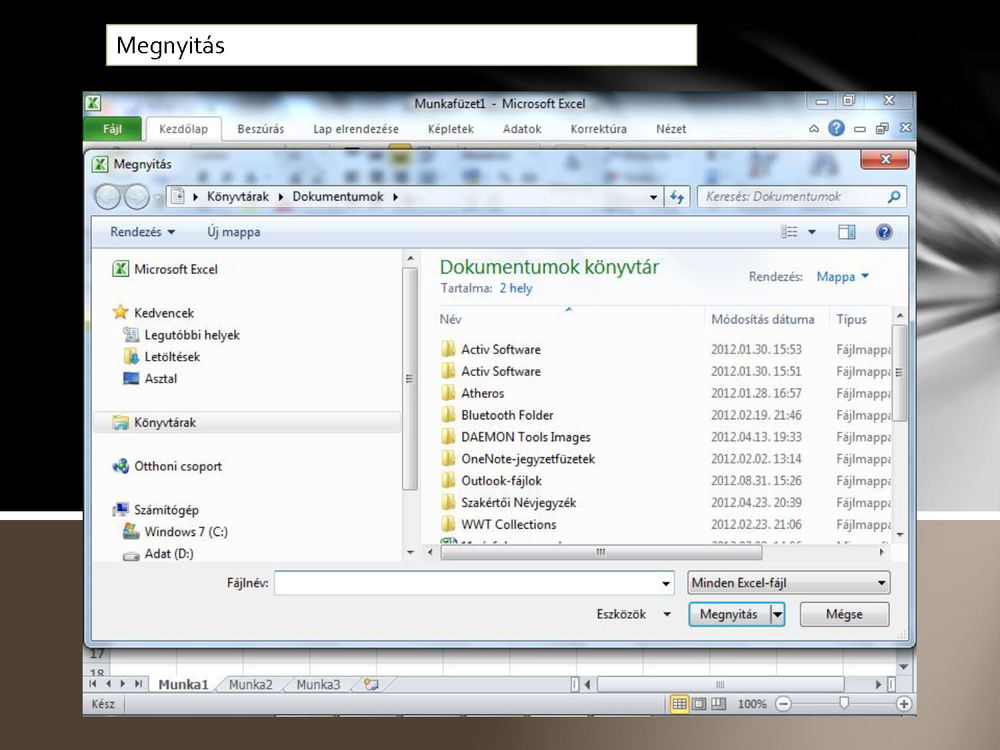Viewport: 1000px width, 750px height.
Task: Expand the view options dropdown arrow
Action: pos(812,232)
